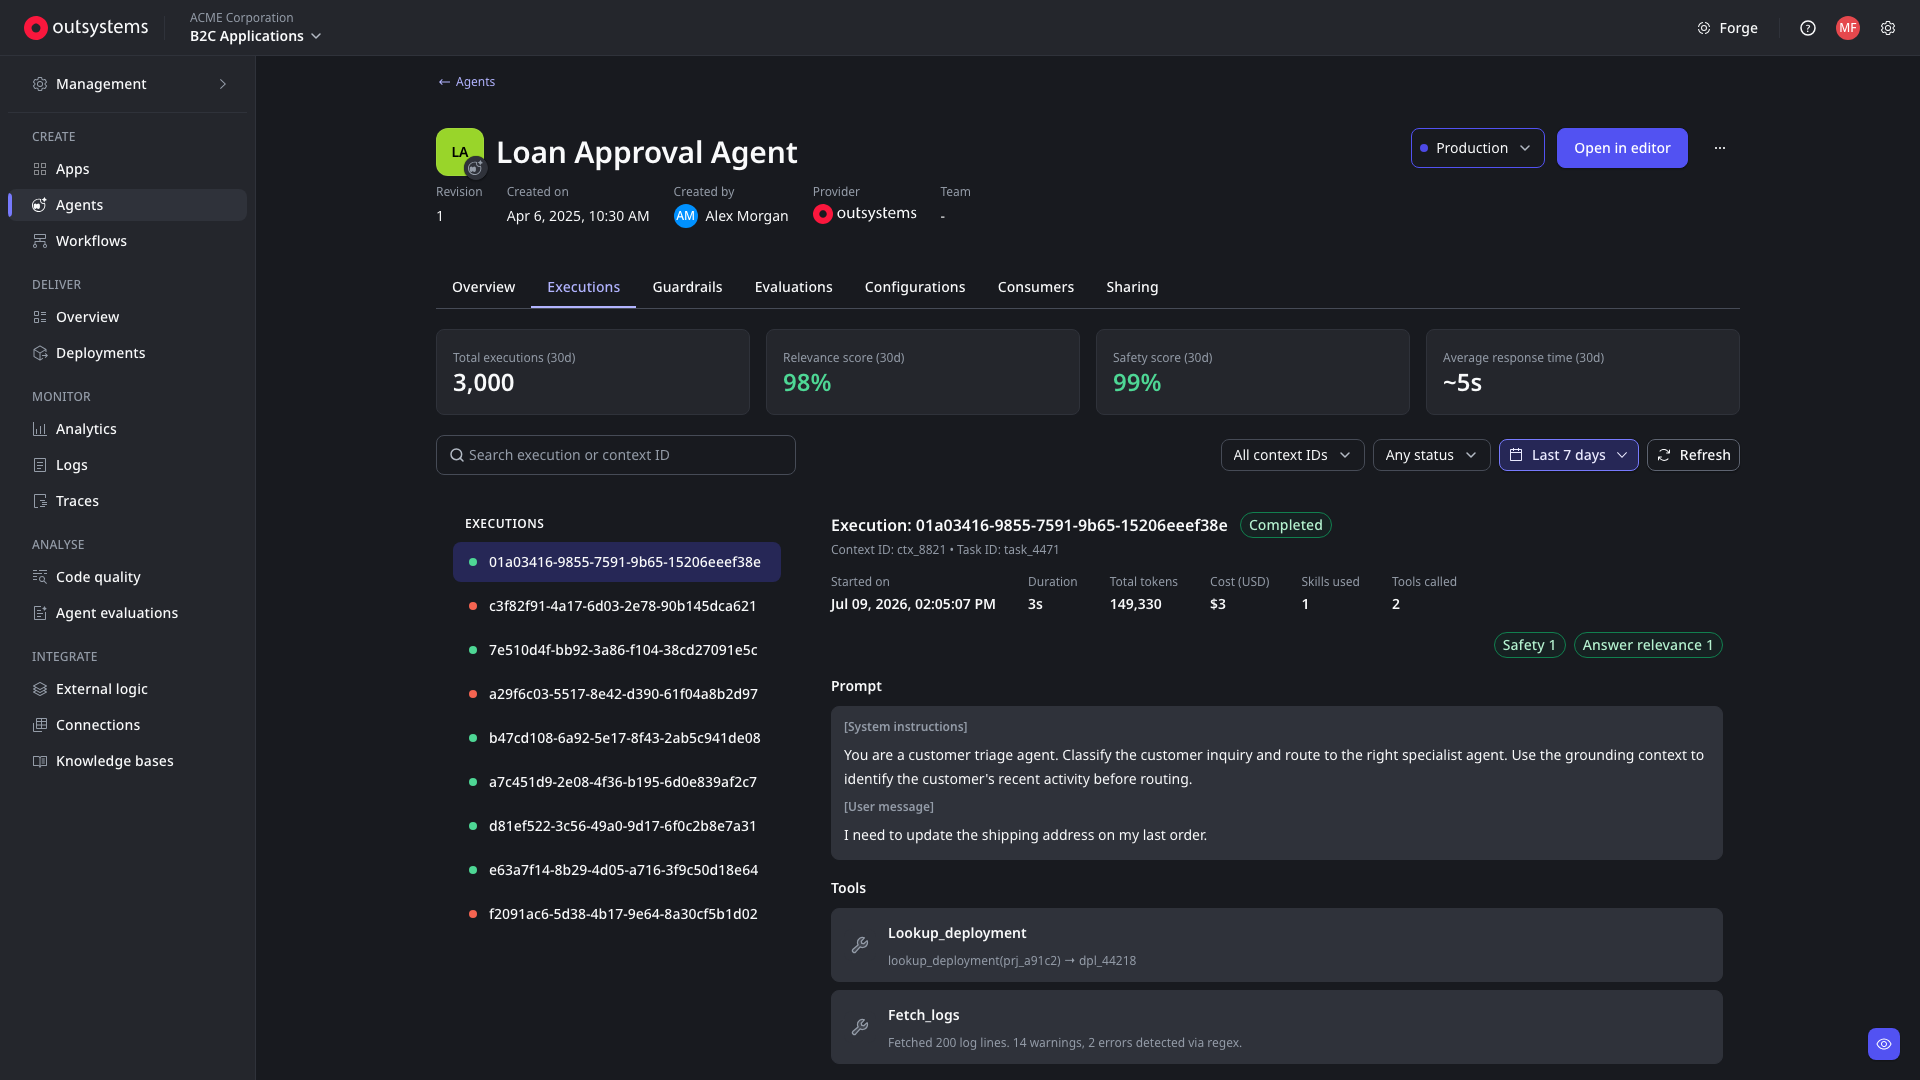The image size is (1920, 1080).
Task: Click the Loan Approval Agent LA icon
Action: coord(460,152)
